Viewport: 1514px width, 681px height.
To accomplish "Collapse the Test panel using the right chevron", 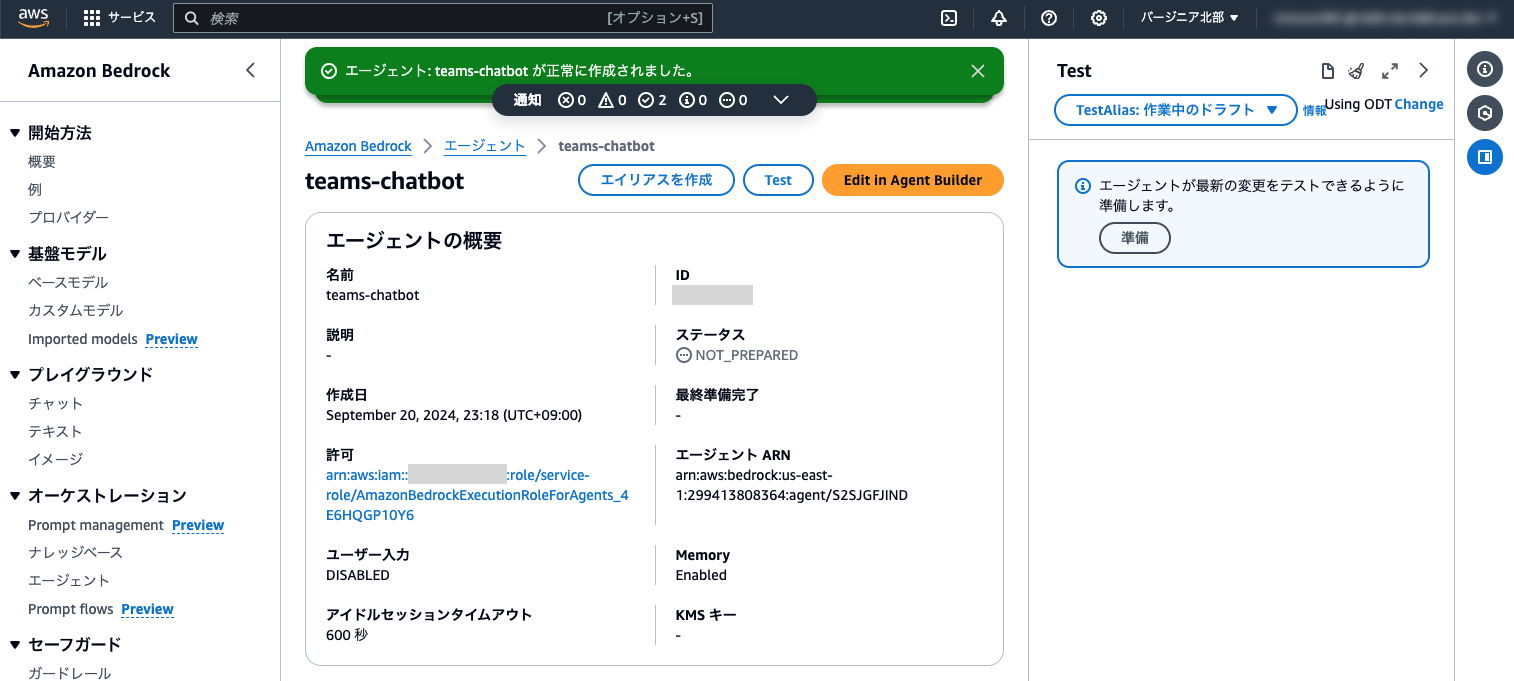I will [x=1424, y=70].
